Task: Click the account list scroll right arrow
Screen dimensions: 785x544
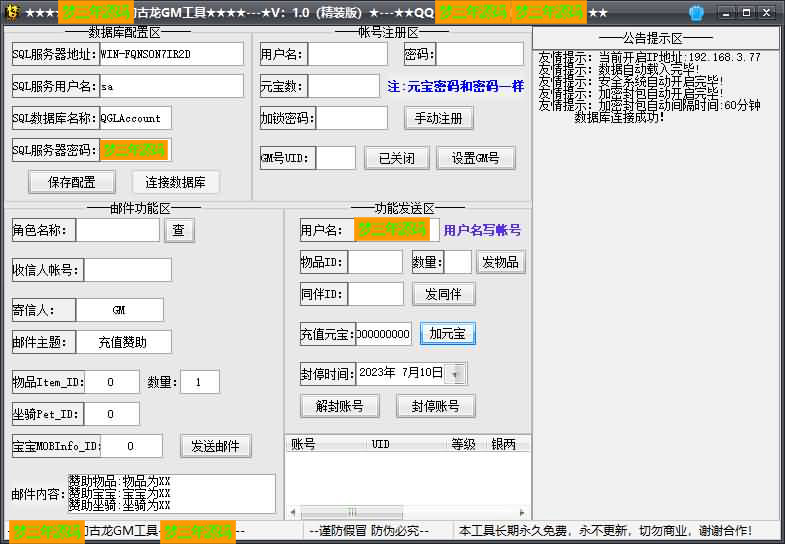Action: click(x=522, y=512)
